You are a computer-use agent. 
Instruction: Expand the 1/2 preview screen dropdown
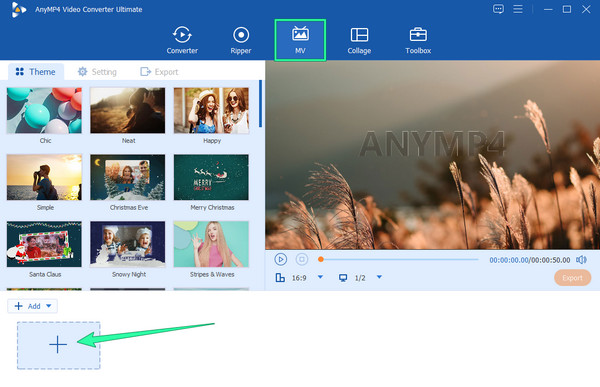(379, 277)
